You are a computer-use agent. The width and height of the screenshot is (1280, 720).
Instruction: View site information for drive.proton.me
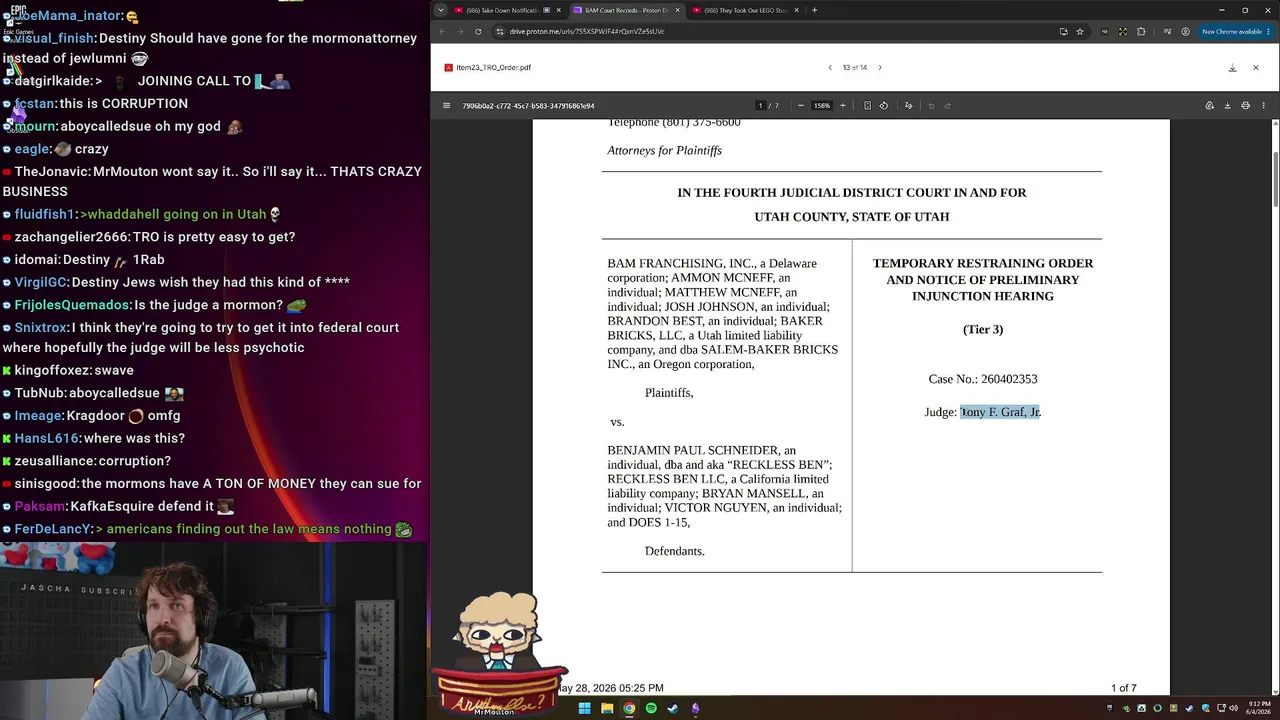coord(500,31)
